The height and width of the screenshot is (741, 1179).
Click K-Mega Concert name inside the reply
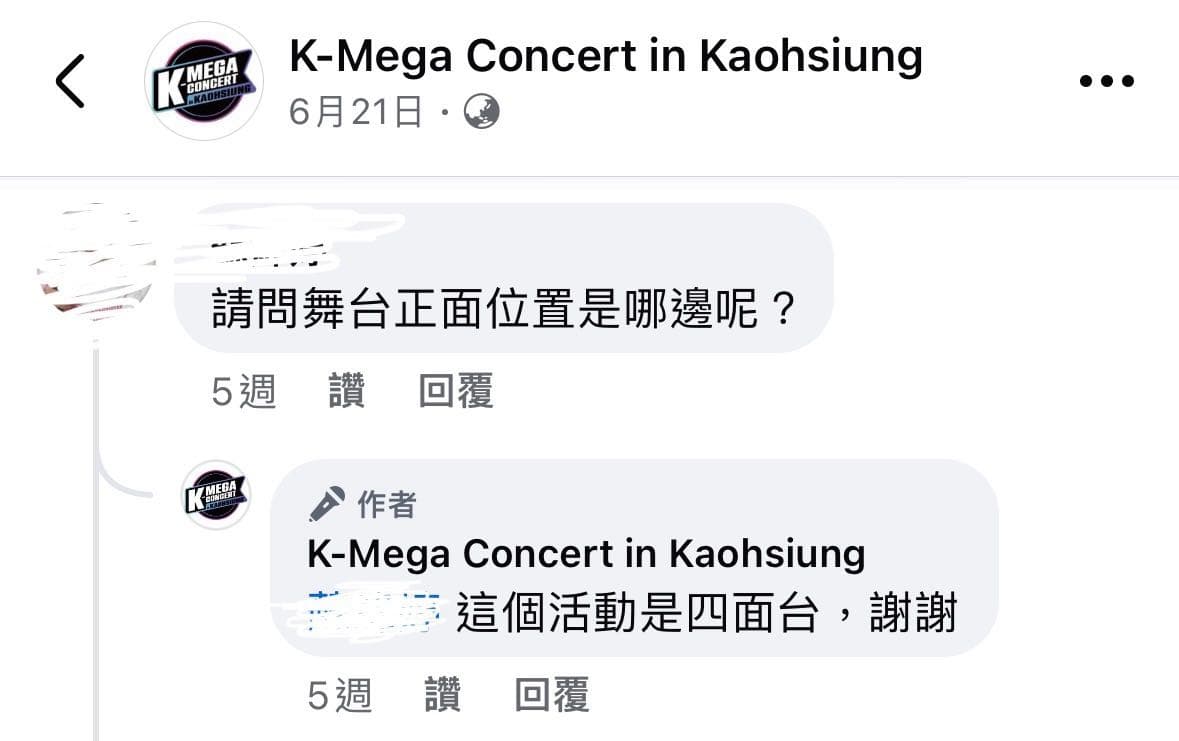[585, 552]
